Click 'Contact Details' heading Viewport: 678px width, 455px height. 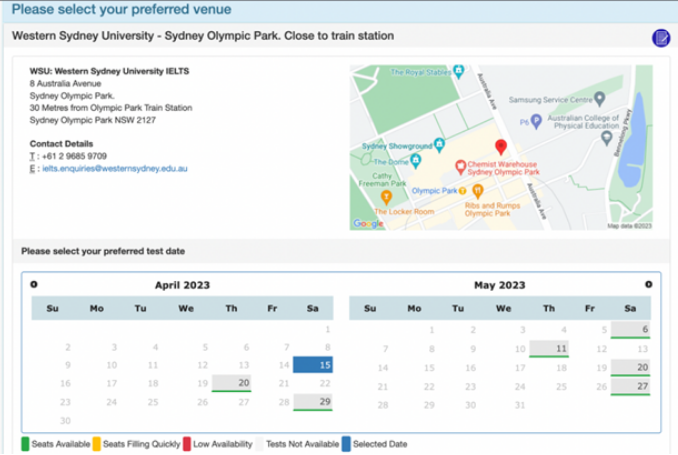(61, 144)
